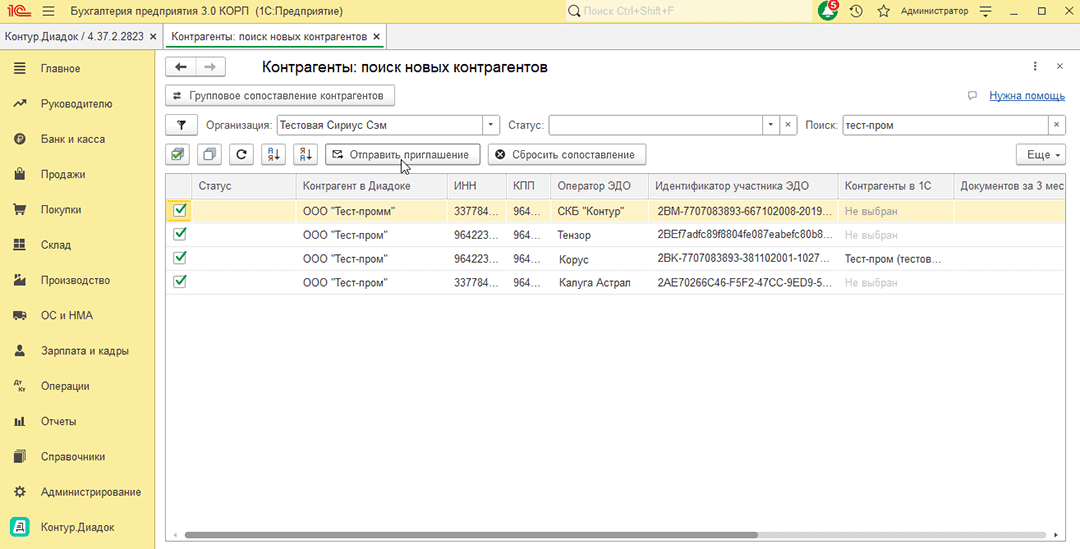The width and height of the screenshot is (1080, 549).
Task: Open three-dot form menu
Action: tap(1035, 66)
